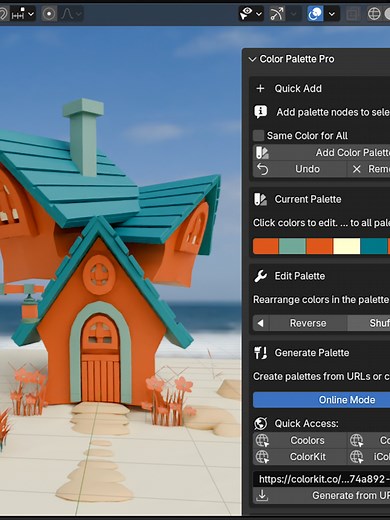Click the wrench icon beside Edit Palette
The width and height of the screenshot is (390, 520).
pyautogui.click(x=260, y=276)
